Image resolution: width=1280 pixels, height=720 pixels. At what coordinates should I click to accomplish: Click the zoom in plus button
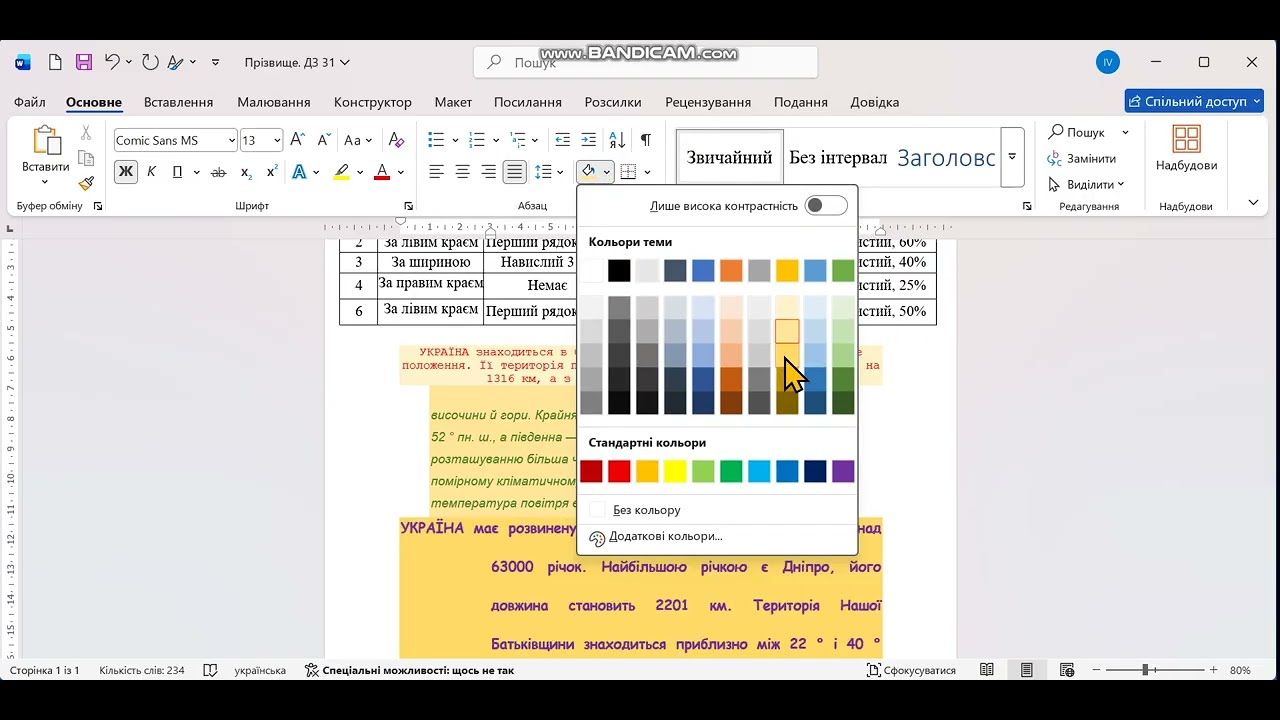tap(1212, 670)
